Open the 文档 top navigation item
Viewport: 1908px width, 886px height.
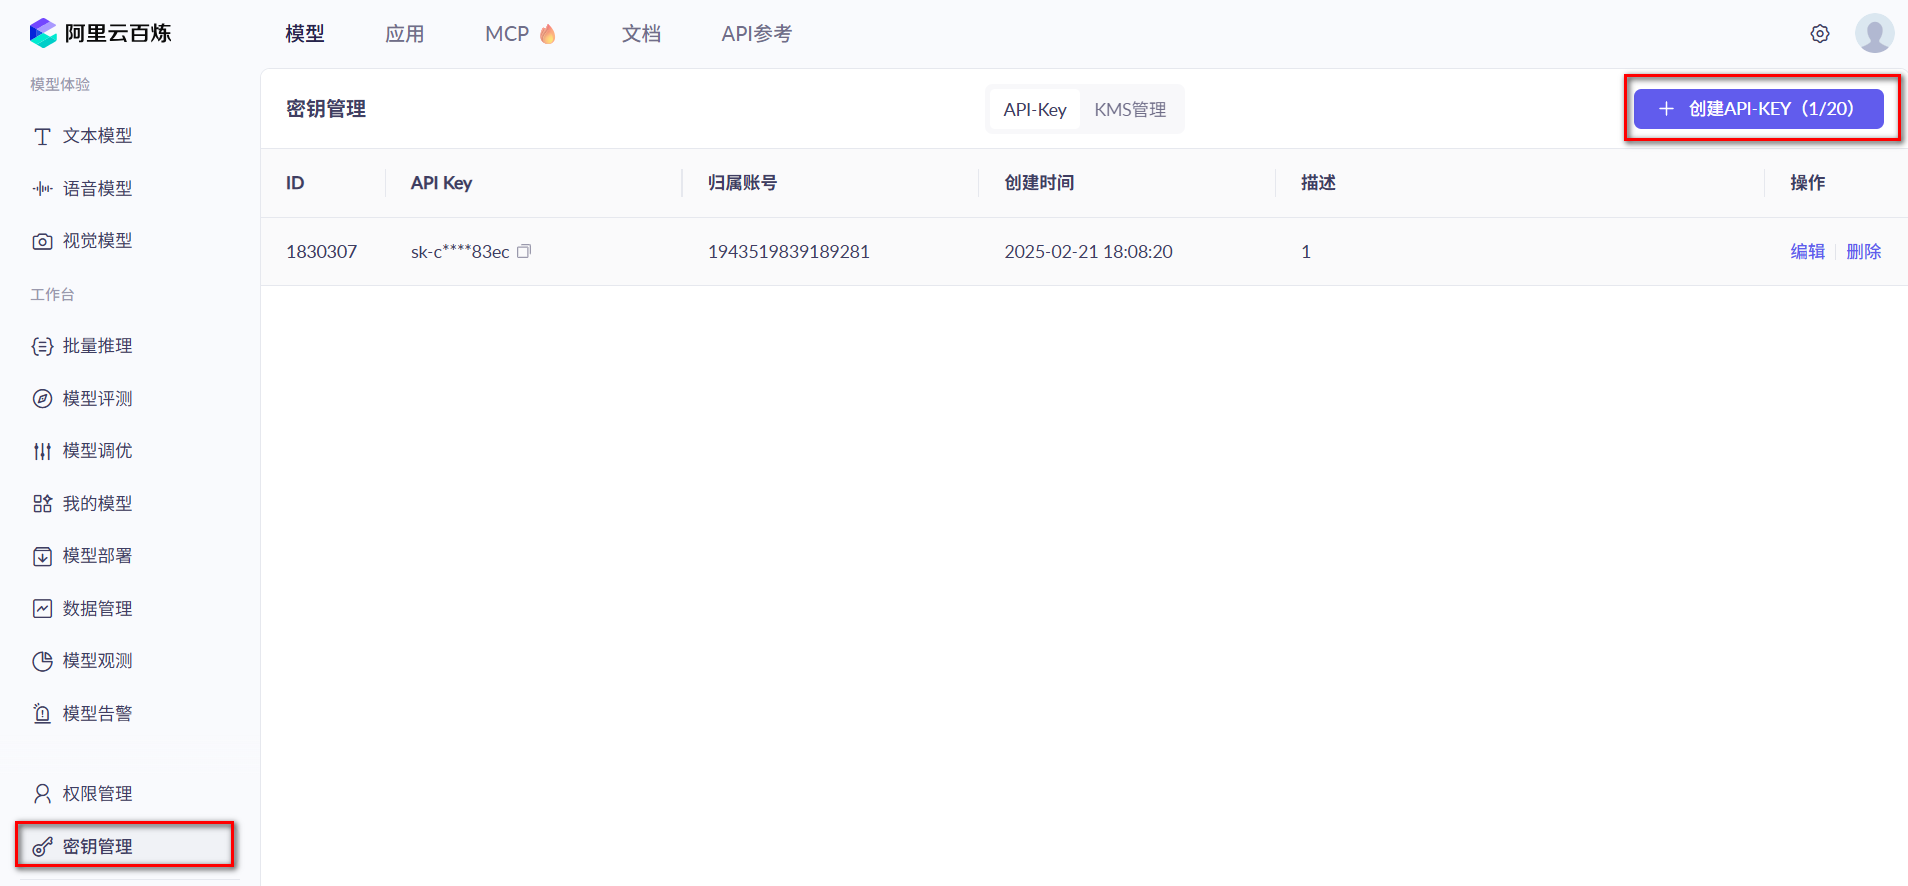pyautogui.click(x=641, y=34)
